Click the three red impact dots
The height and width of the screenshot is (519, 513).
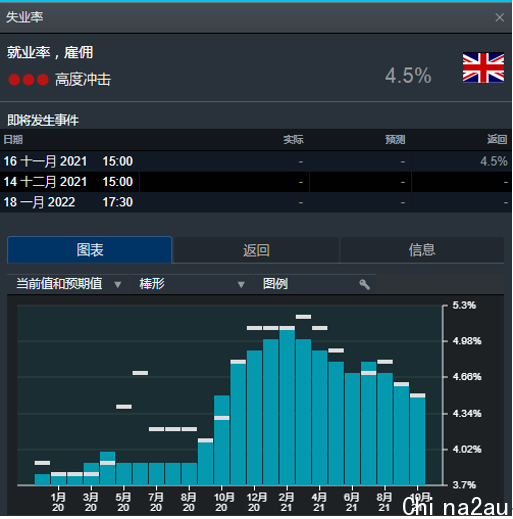(x=28, y=80)
